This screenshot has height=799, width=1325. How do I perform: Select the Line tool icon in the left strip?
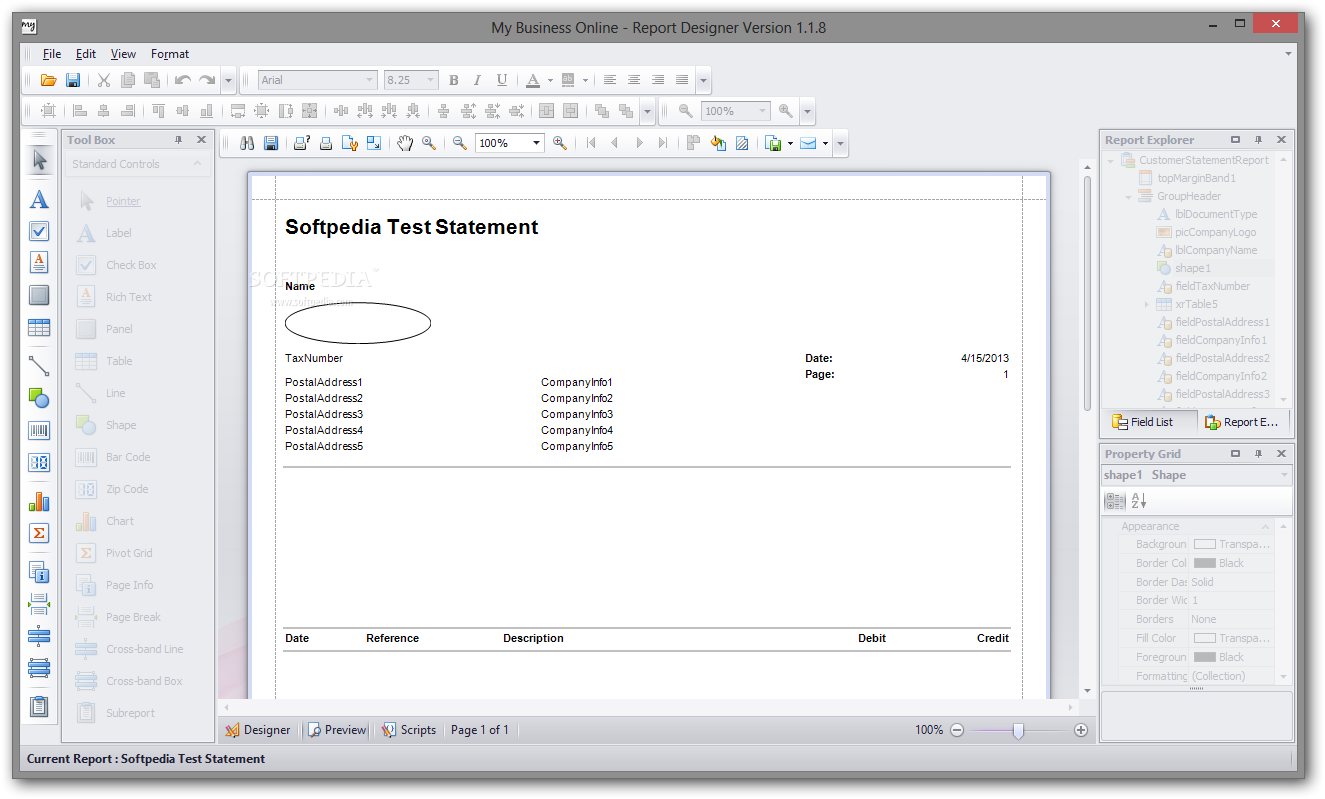point(39,365)
